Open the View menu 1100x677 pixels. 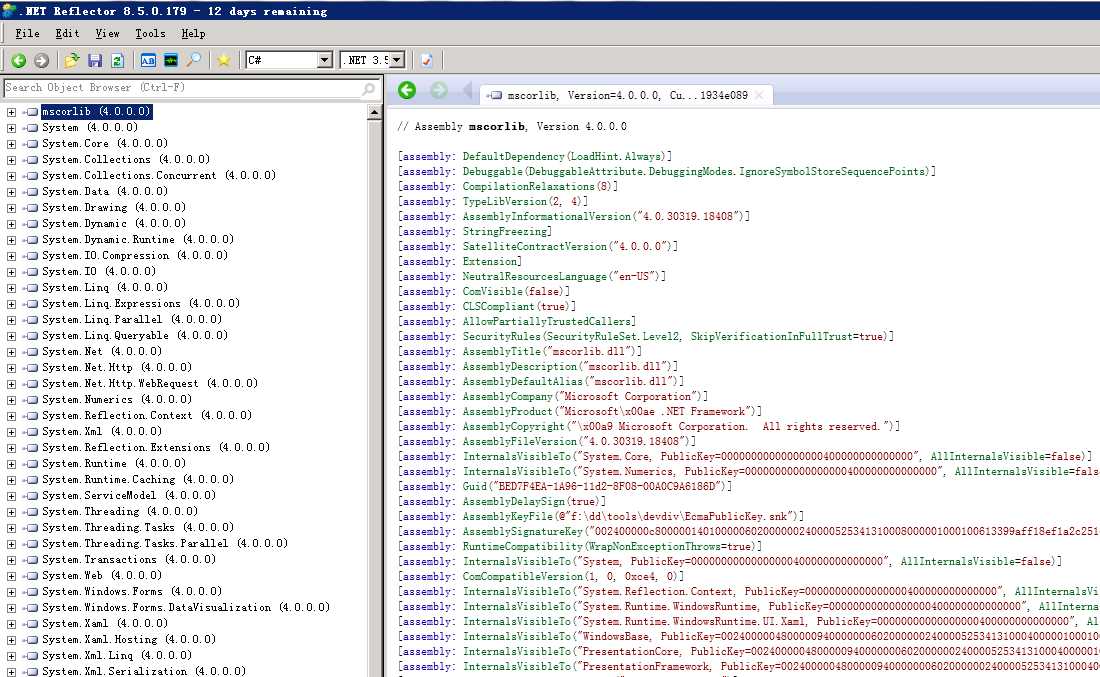click(x=107, y=34)
